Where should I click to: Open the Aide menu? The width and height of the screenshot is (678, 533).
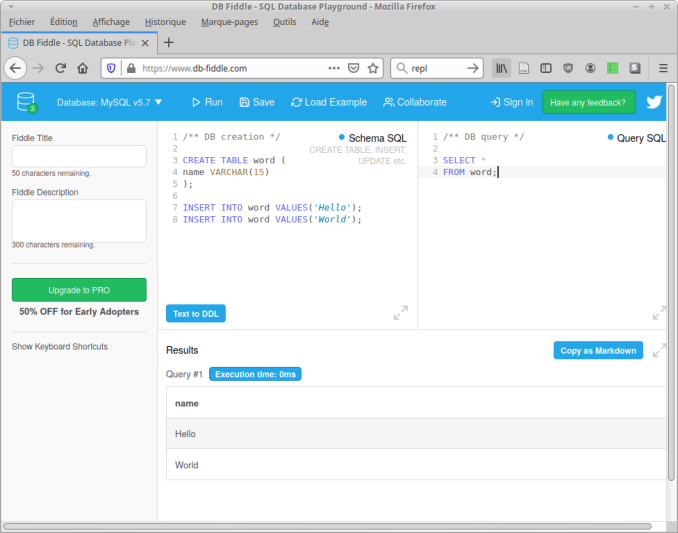point(320,22)
